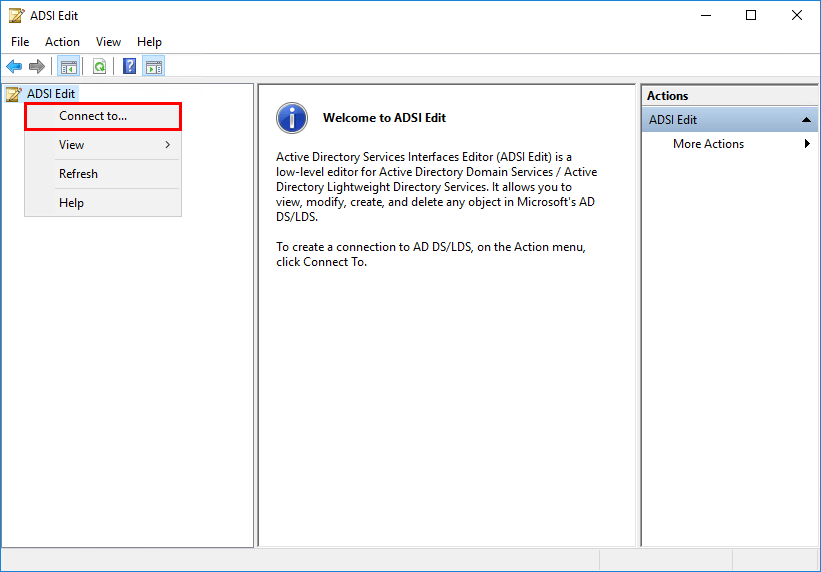Choose Refresh in context menu
The image size is (821, 572).
tap(103, 174)
